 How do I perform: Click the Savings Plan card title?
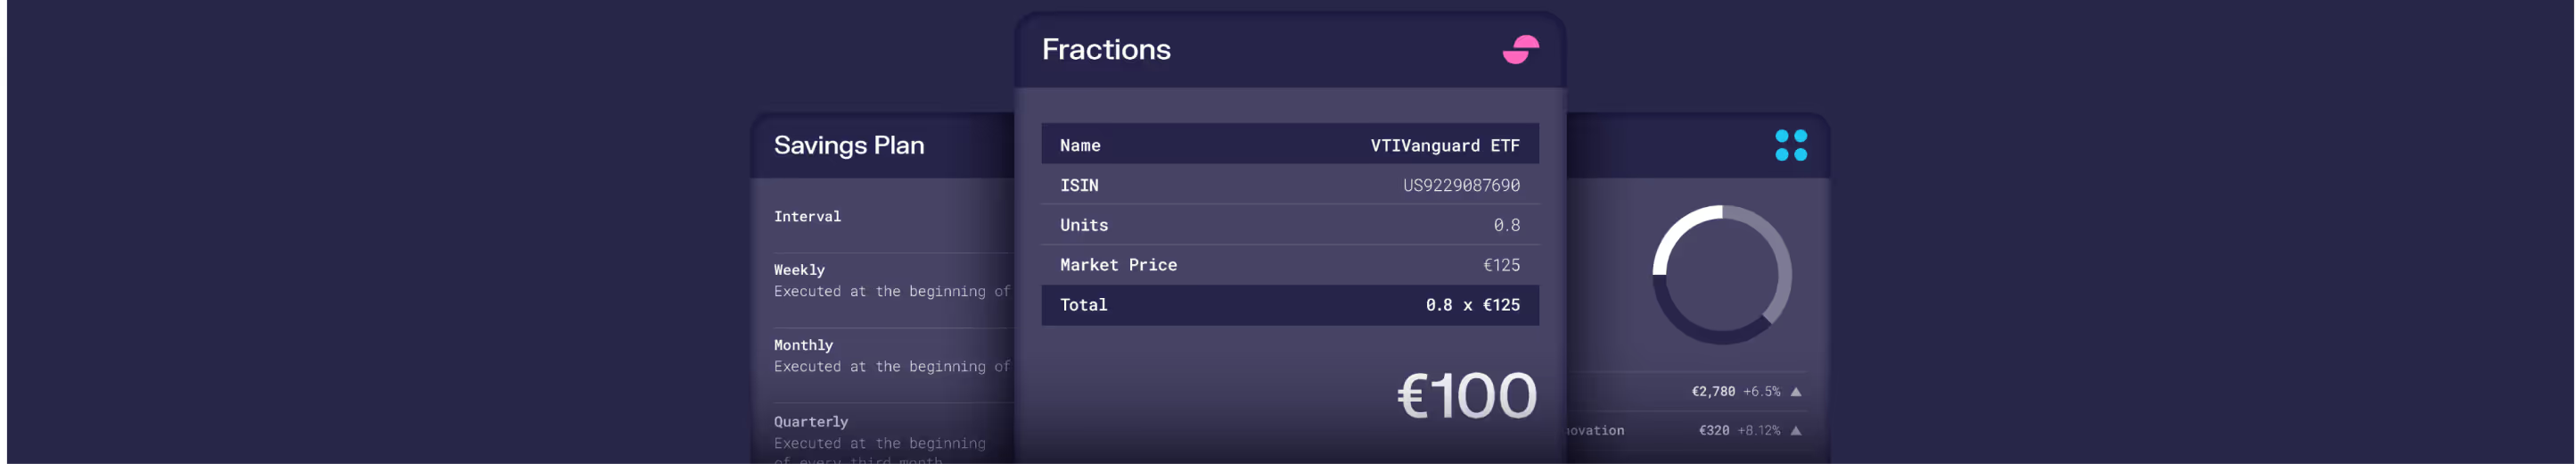pyautogui.click(x=848, y=145)
